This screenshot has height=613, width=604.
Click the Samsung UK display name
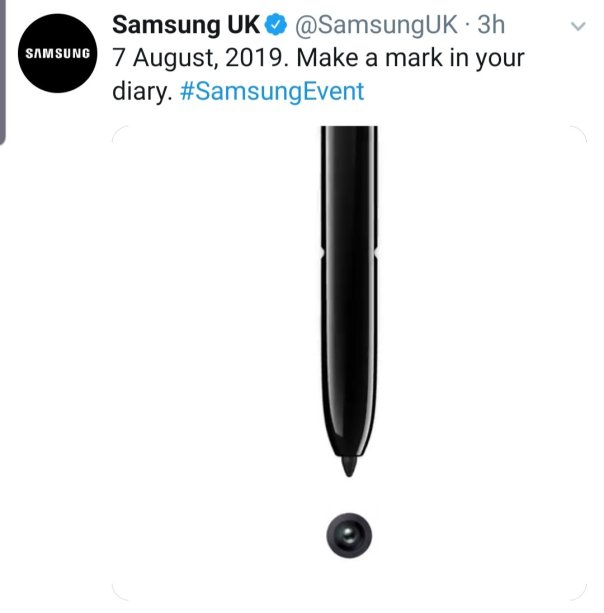(186, 25)
